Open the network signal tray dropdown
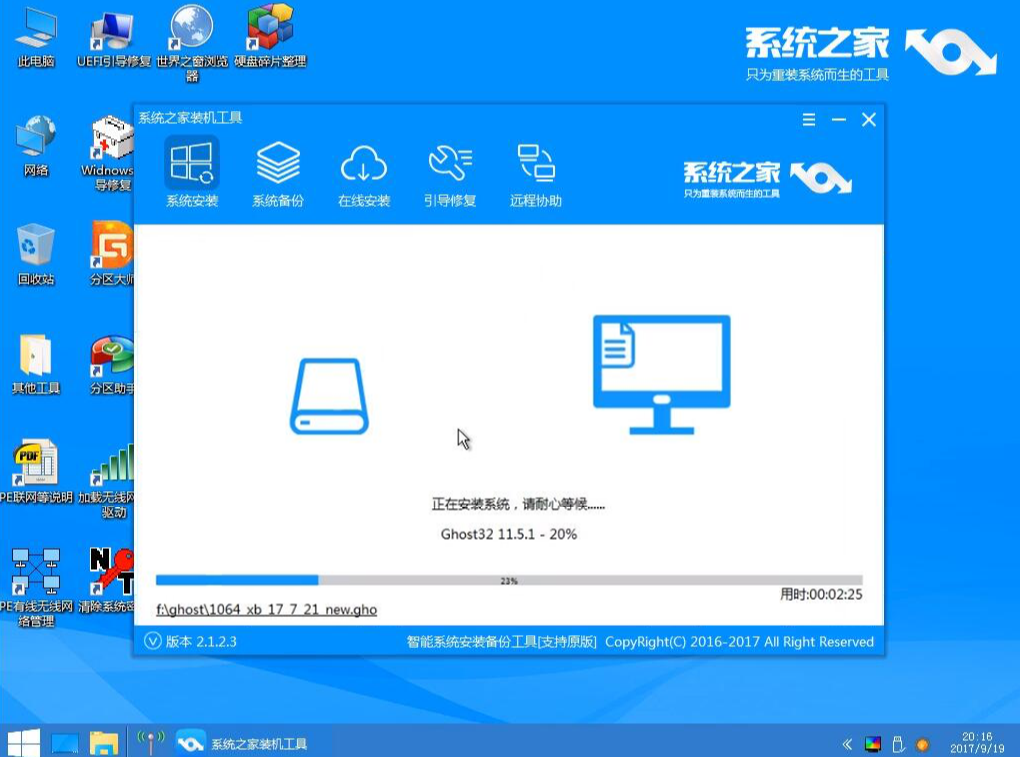Viewport: 1020px width, 757px height. tap(151, 742)
